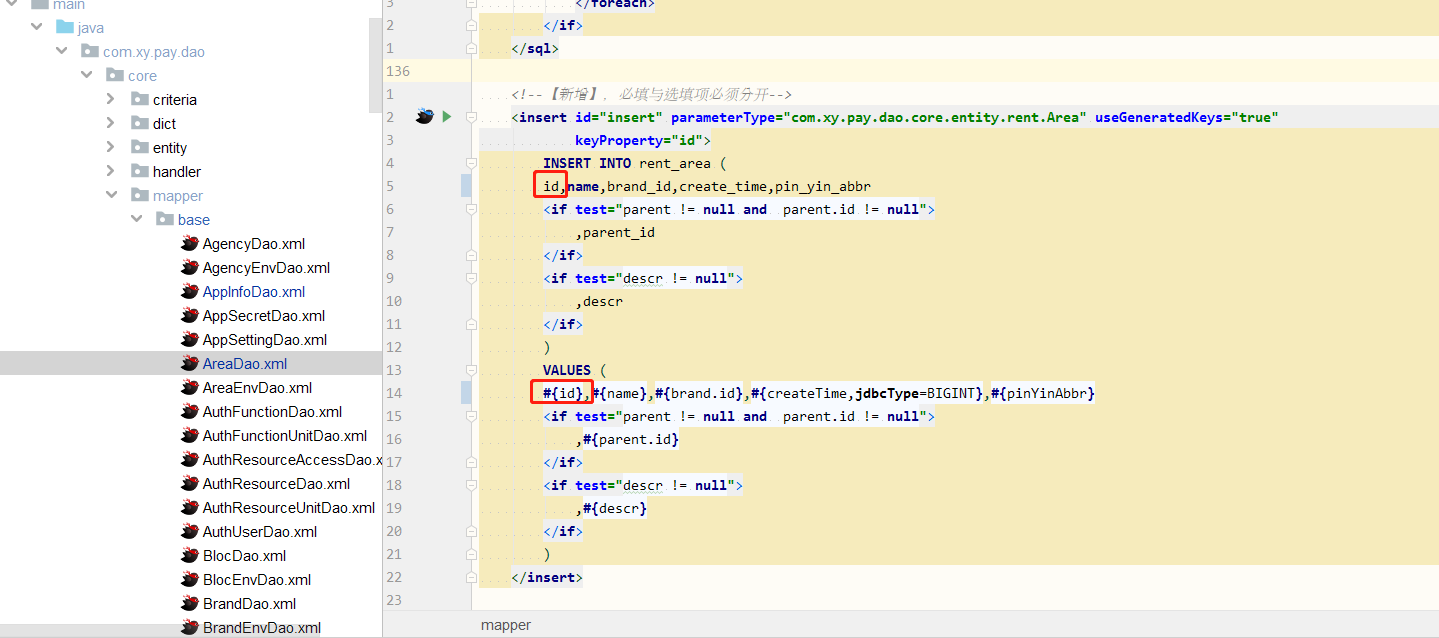The image size is (1439, 638).
Task: Click the '#{parent.id}' parameter text
Action: click(x=631, y=439)
